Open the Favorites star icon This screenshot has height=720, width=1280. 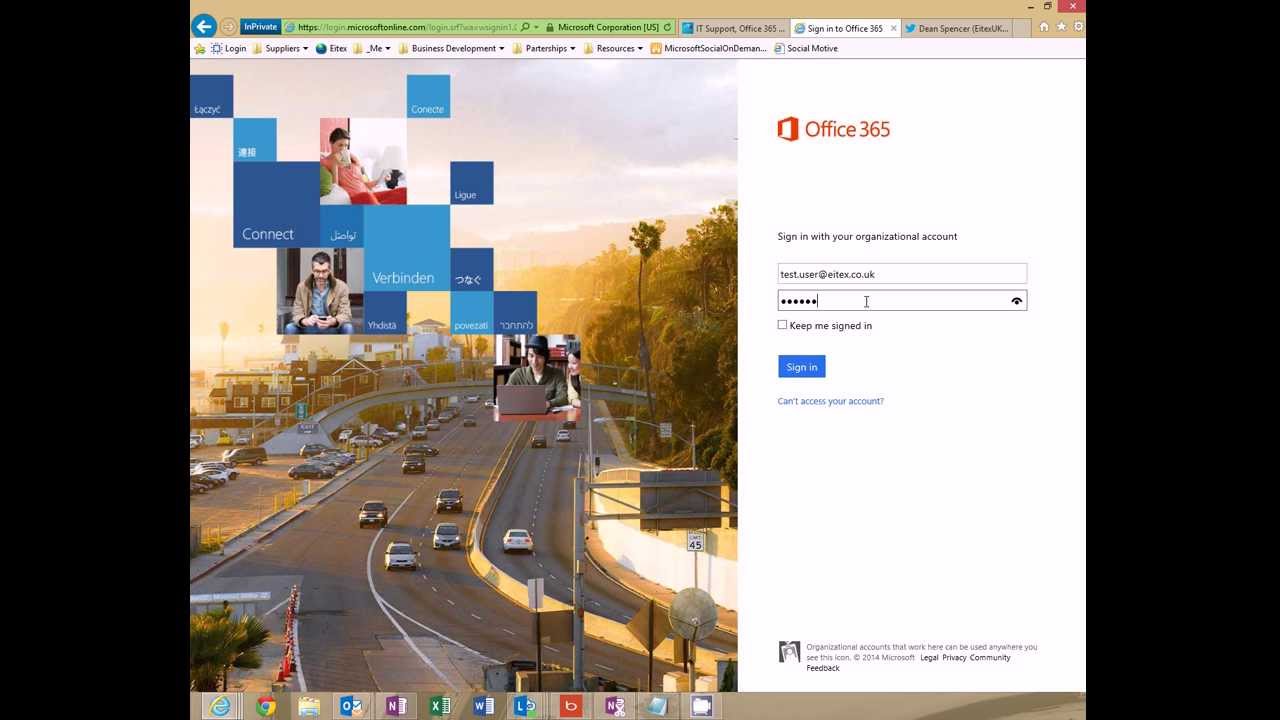[1061, 27]
